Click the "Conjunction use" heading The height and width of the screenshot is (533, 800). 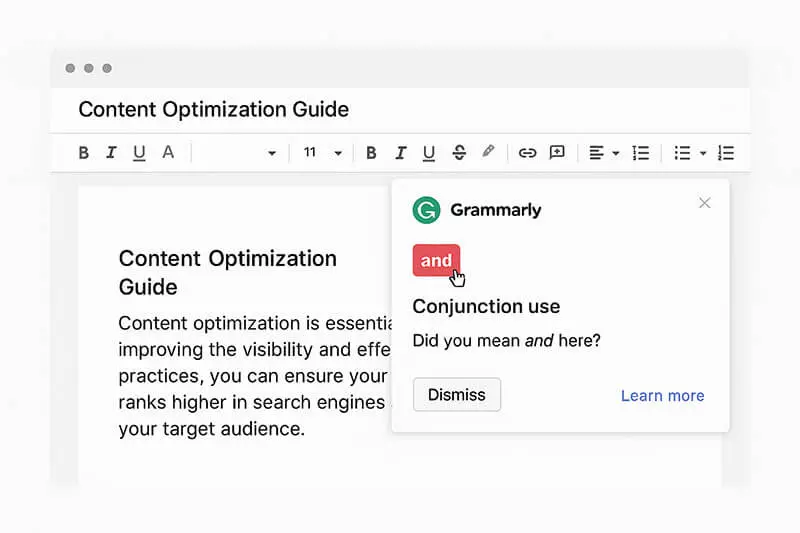pos(486,306)
